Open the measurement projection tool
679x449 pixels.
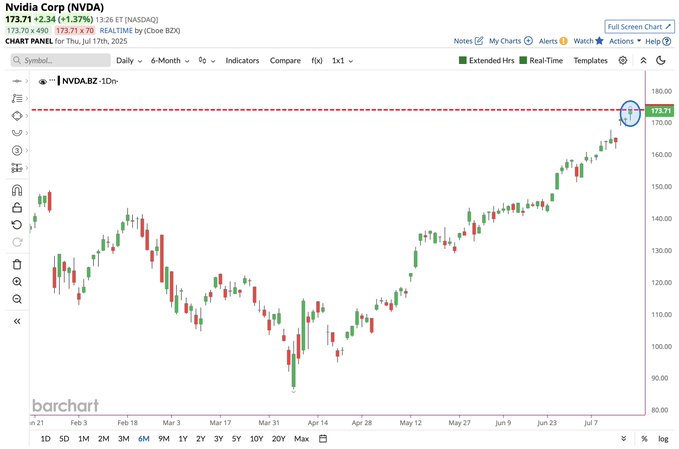(17, 168)
